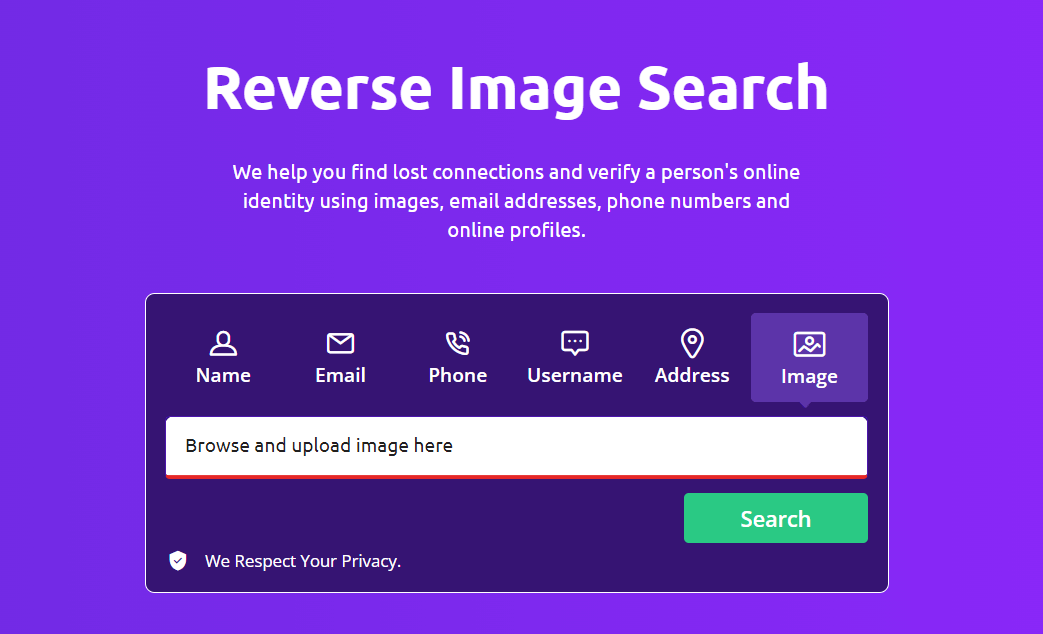Select the map pin icon above Address

pyautogui.click(x=692, y=344)
